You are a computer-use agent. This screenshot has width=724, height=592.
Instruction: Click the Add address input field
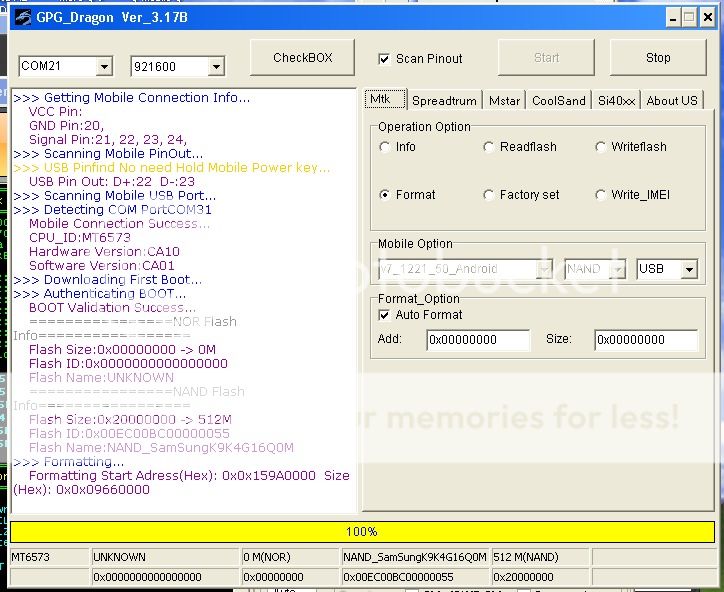[x=478, y=340]
